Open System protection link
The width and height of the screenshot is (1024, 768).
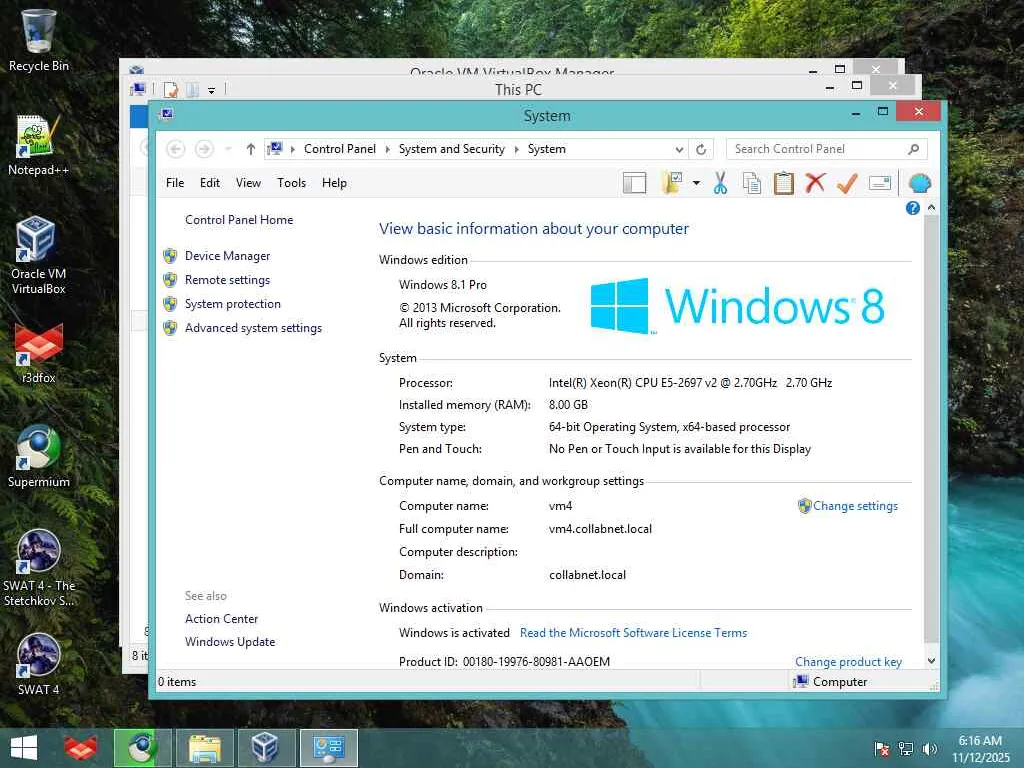click(232, 304)
